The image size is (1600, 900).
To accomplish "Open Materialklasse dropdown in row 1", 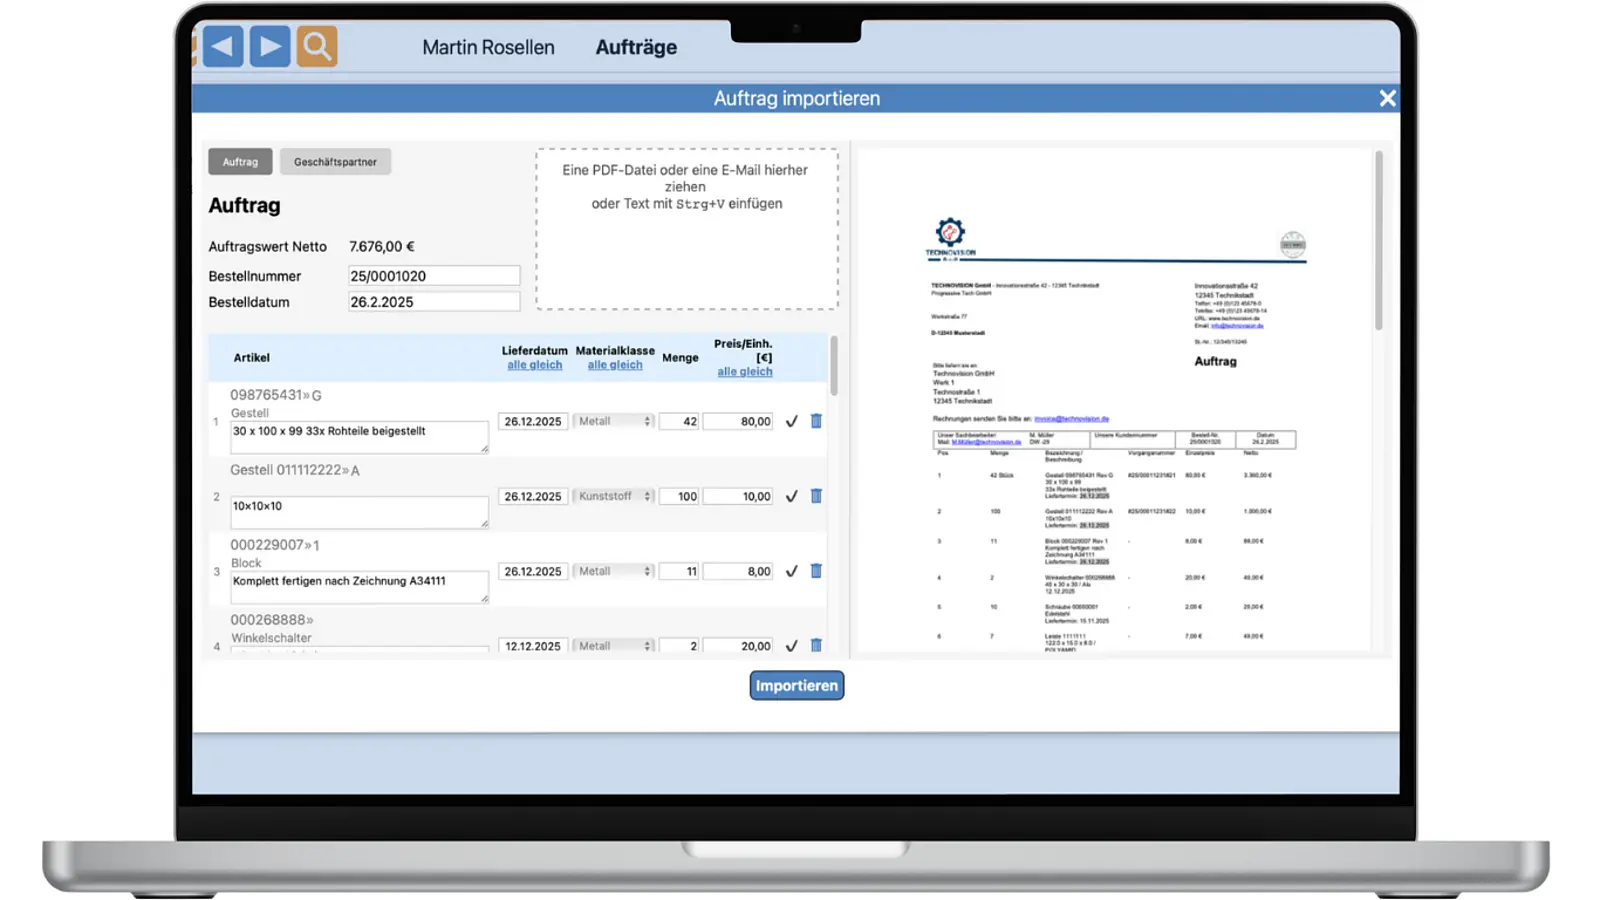I will (x=613, y=421).
